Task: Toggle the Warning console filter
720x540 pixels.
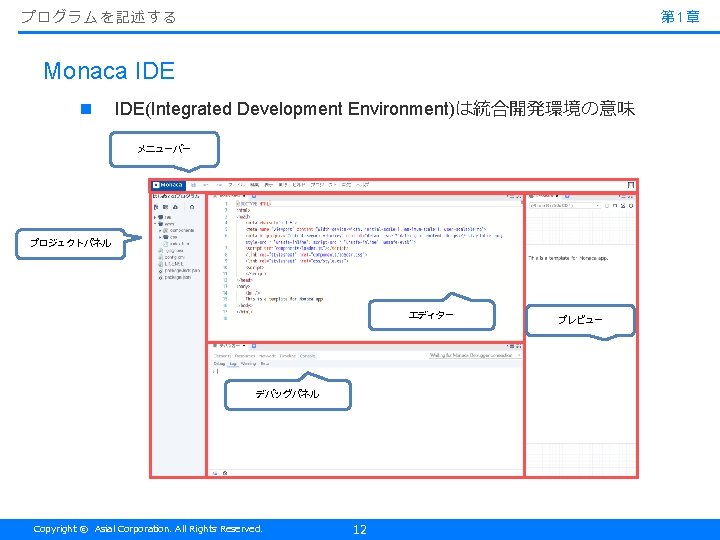Action: coord(248,364)
